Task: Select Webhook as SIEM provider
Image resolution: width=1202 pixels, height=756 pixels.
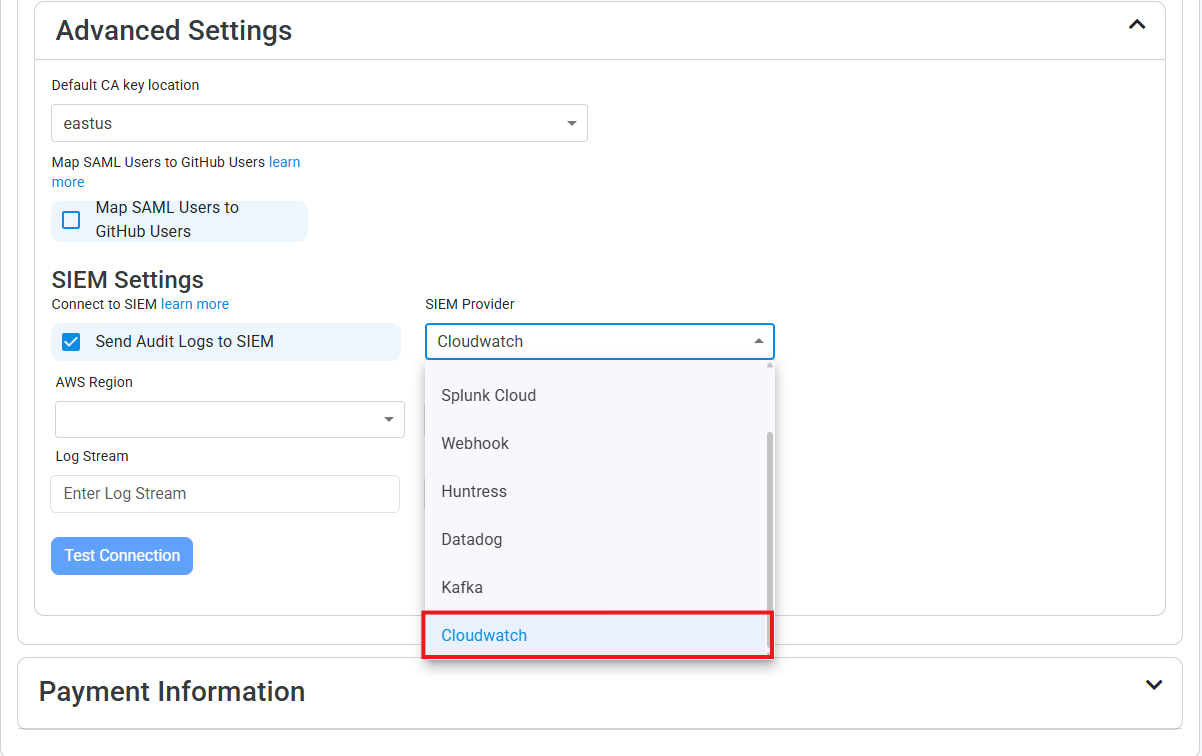Action: 475,443
